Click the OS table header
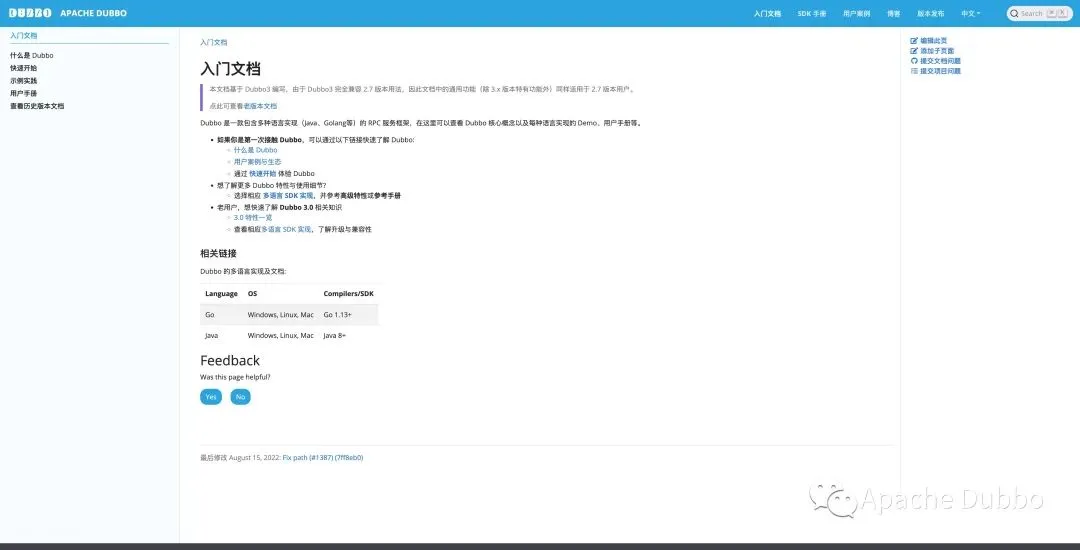The width and height of the screenshot is (1080, 550). pos(252,294)
